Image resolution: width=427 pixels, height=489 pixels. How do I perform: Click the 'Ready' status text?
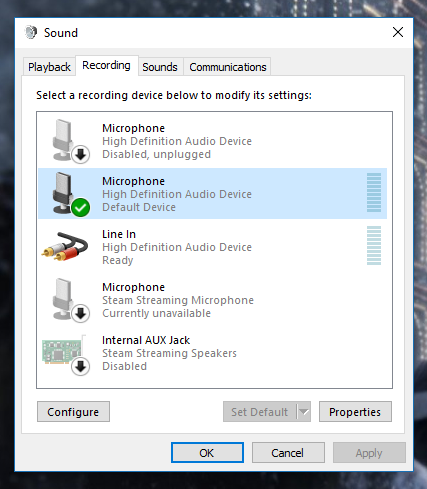pyautogui.click(x=118, y=260)
